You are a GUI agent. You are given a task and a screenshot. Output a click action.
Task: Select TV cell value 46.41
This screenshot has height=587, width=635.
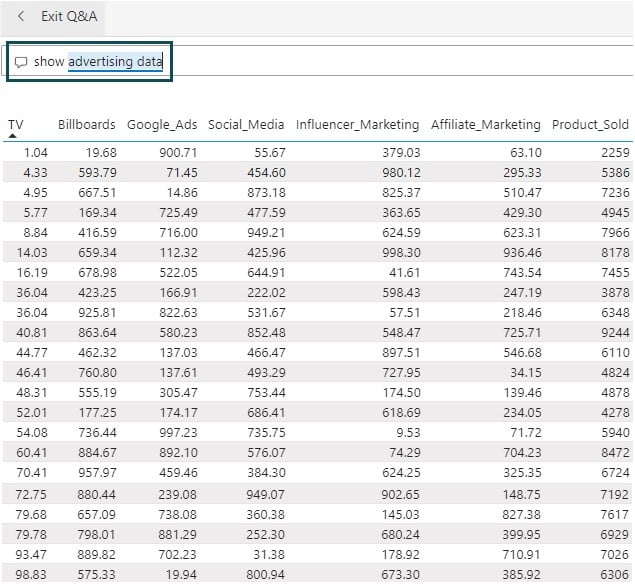pos(32,373)
